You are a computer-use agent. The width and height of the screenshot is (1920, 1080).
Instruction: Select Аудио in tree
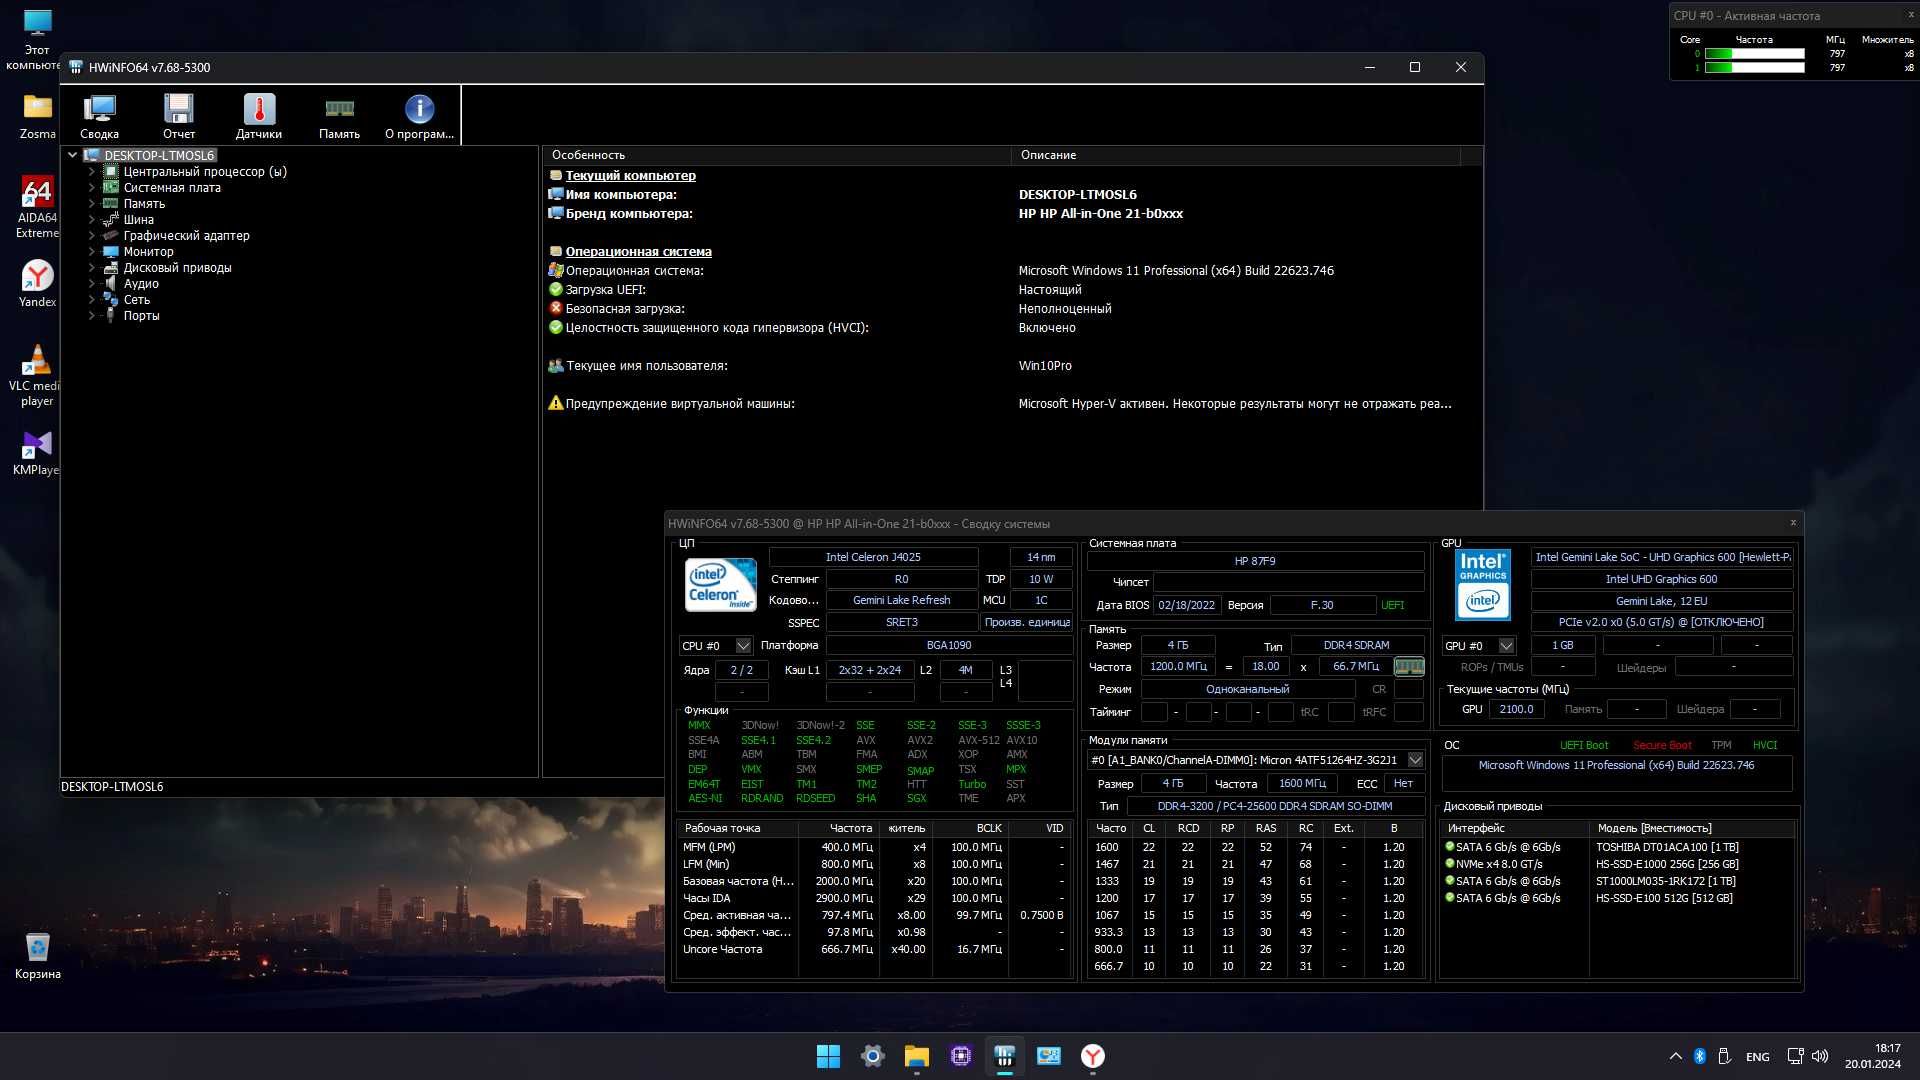tap(141, 284)
